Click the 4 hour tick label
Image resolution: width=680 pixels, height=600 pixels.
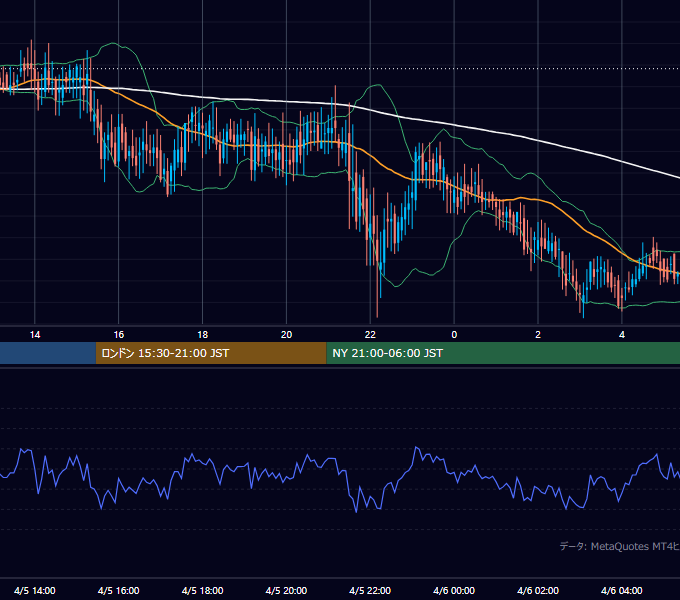[621, 335]
